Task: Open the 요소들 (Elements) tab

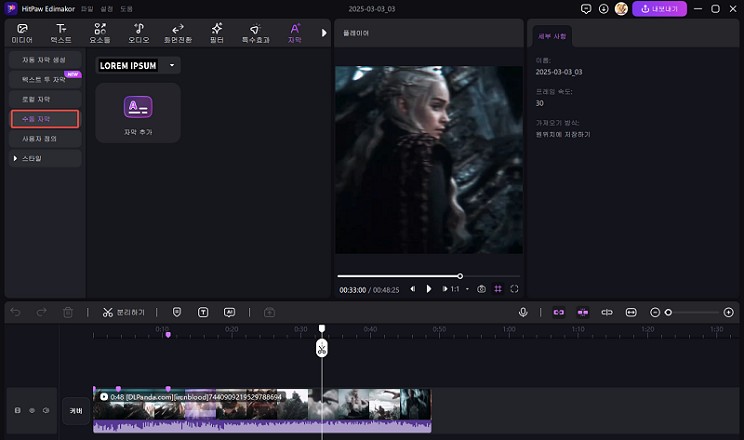Action: tap(100, 33)
